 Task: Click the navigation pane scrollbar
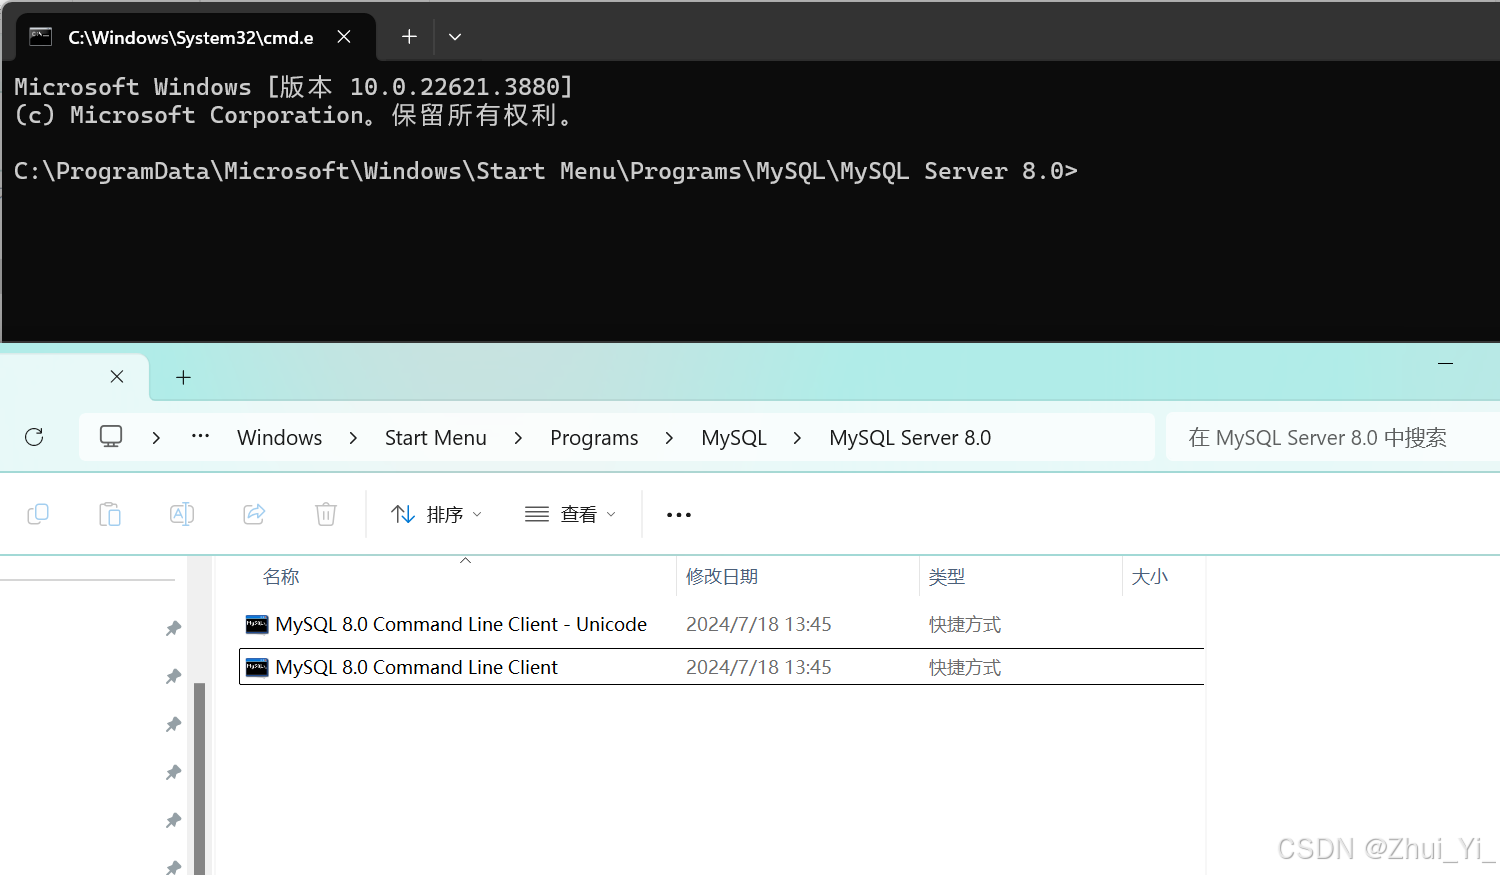(199, 778)
